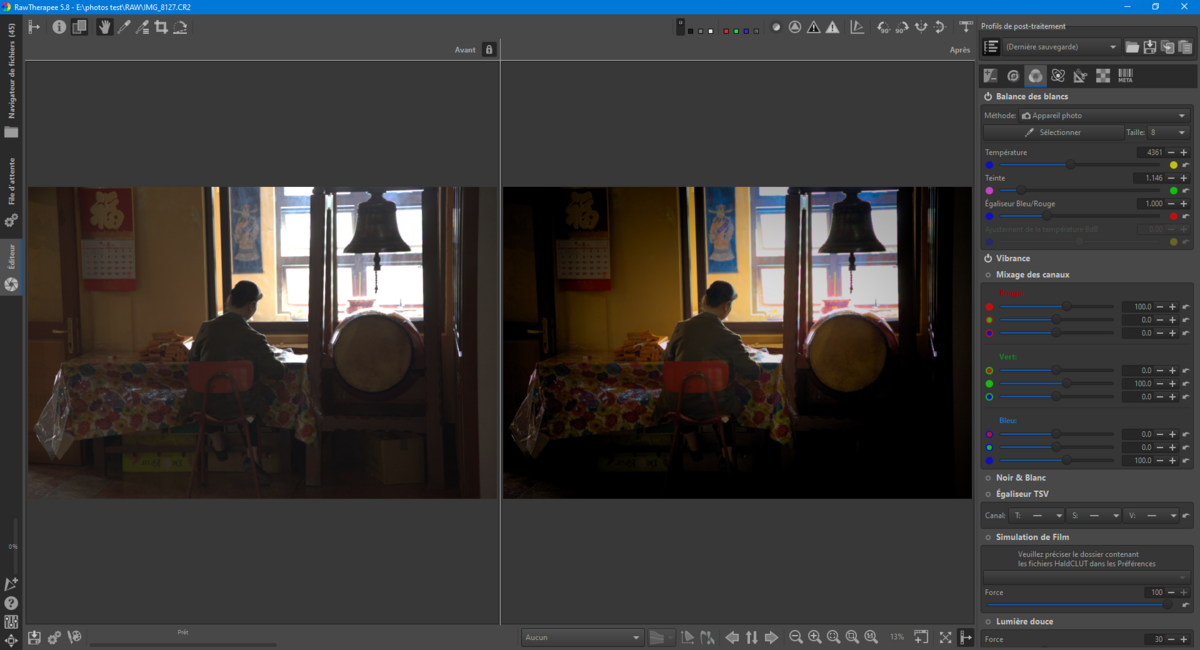Rotate image 90 degrees left
Screen dimensions: 1200x650
(883, 27)
